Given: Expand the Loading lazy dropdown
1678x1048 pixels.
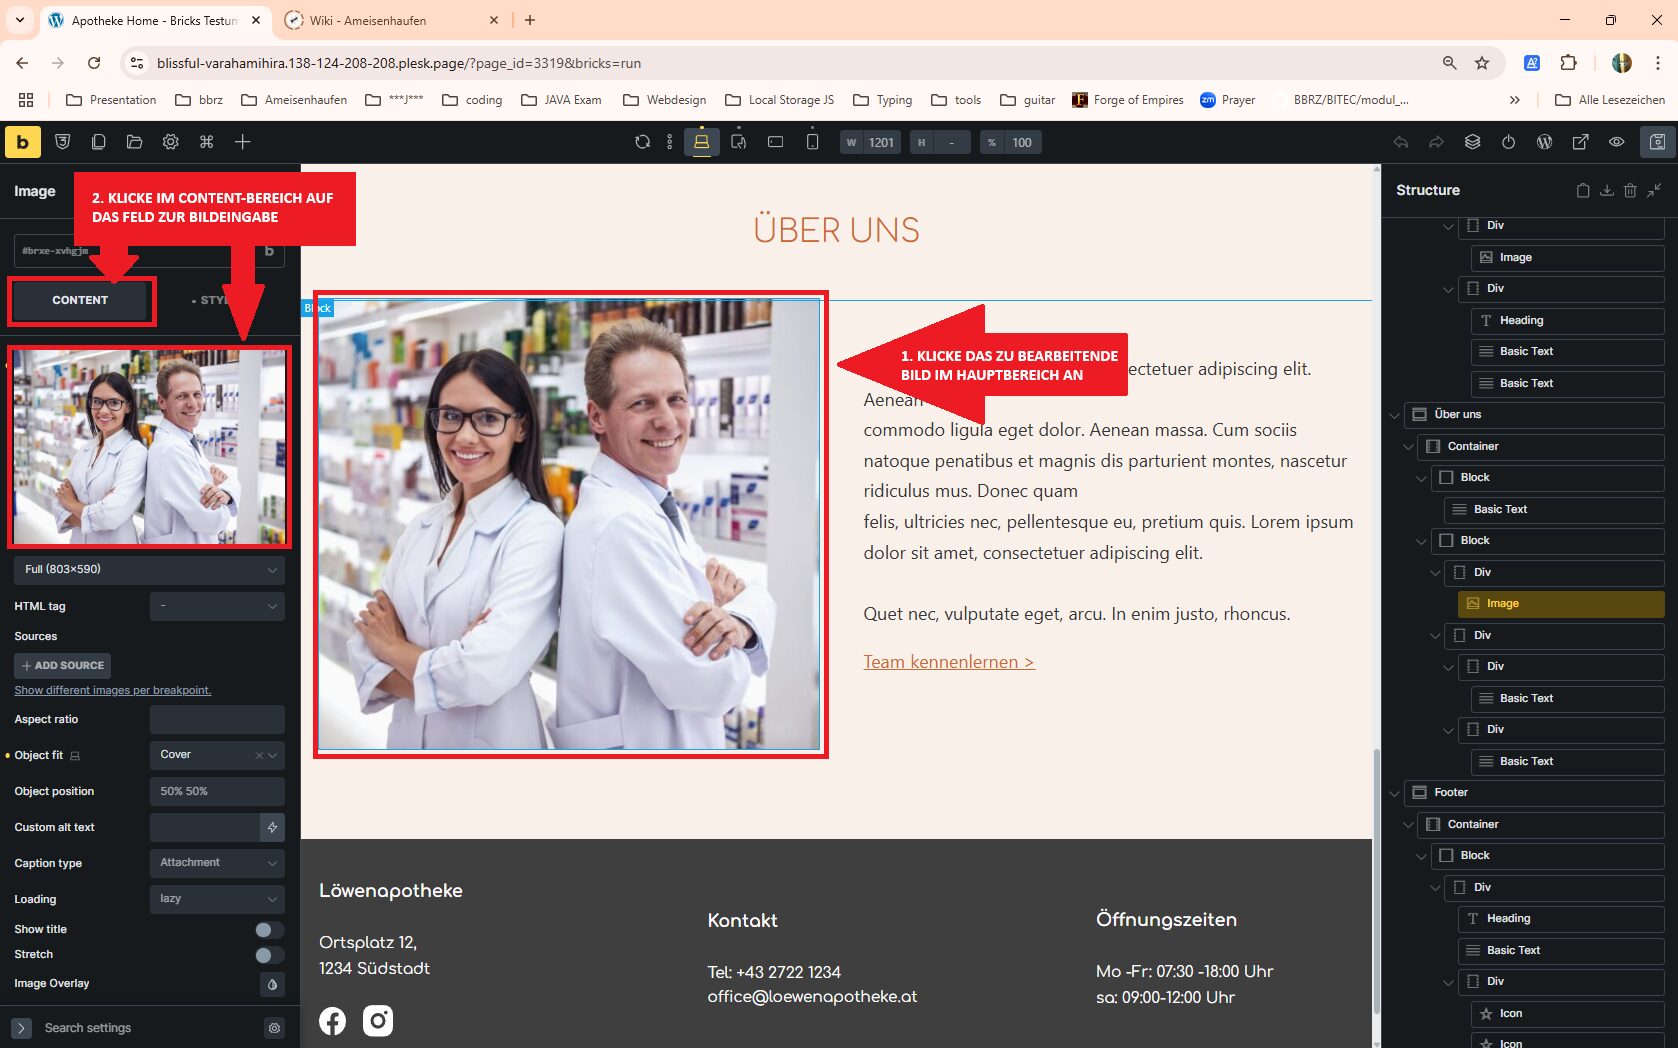Looking at the screenshot, I should pos(217,899).
